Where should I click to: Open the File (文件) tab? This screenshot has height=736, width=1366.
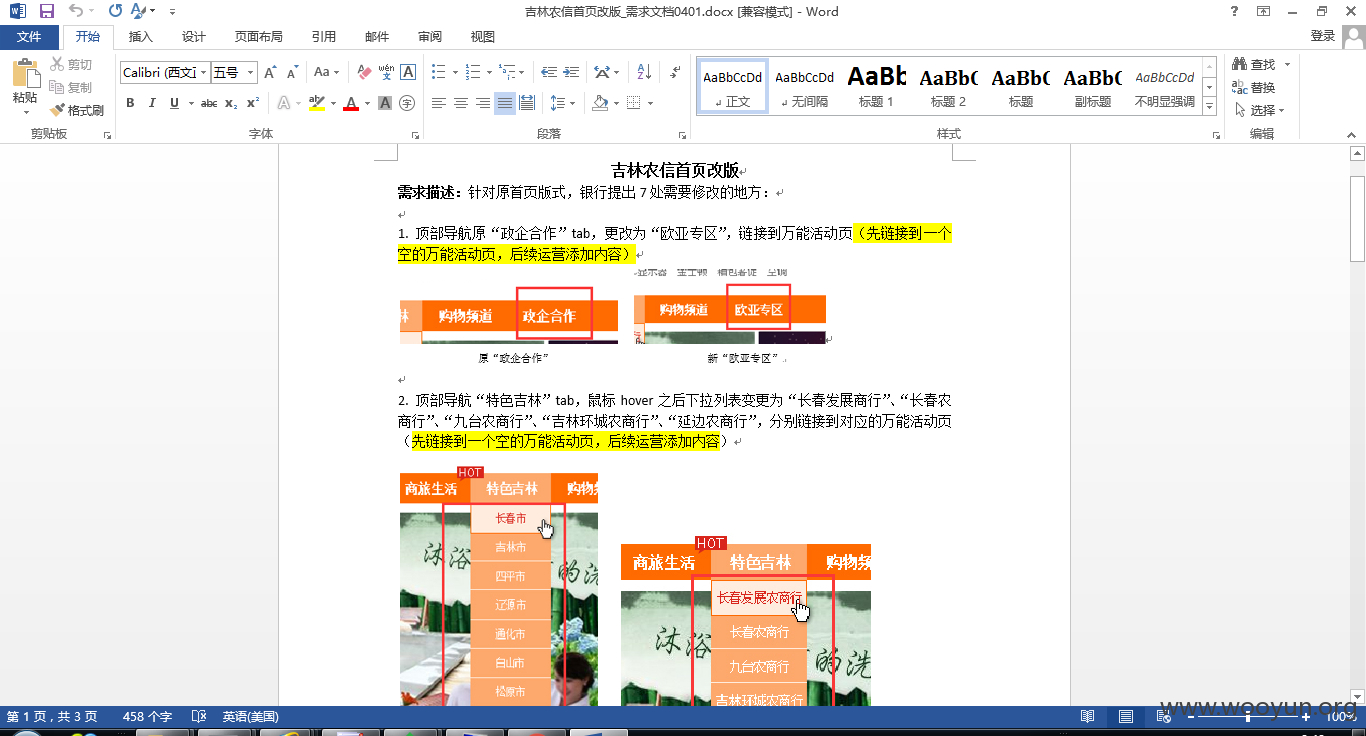pyautogui.click(x=29, y=37)
